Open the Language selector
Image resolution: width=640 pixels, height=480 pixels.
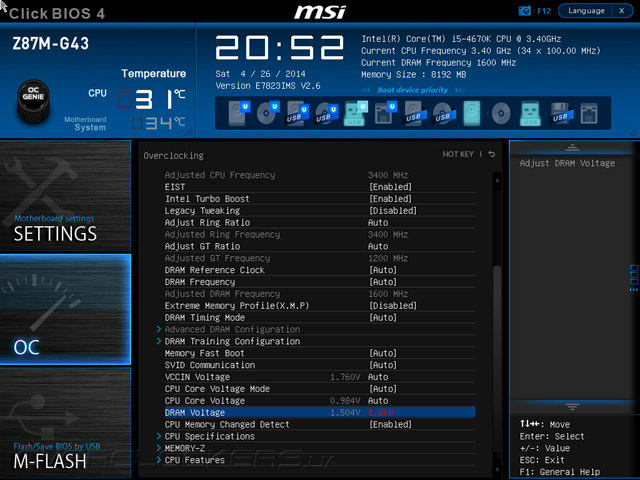click(586, 11)
